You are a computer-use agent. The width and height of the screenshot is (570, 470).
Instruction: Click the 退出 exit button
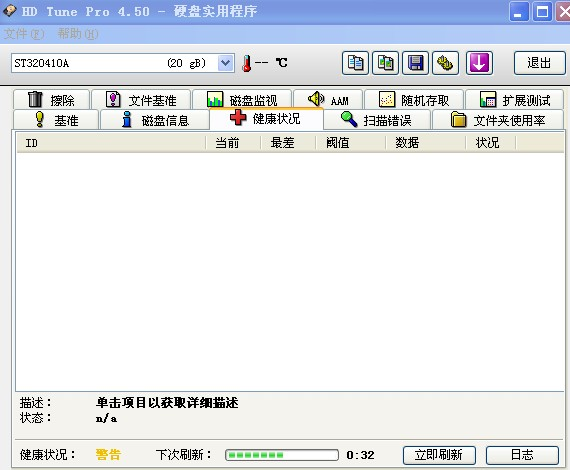[539, 63]
